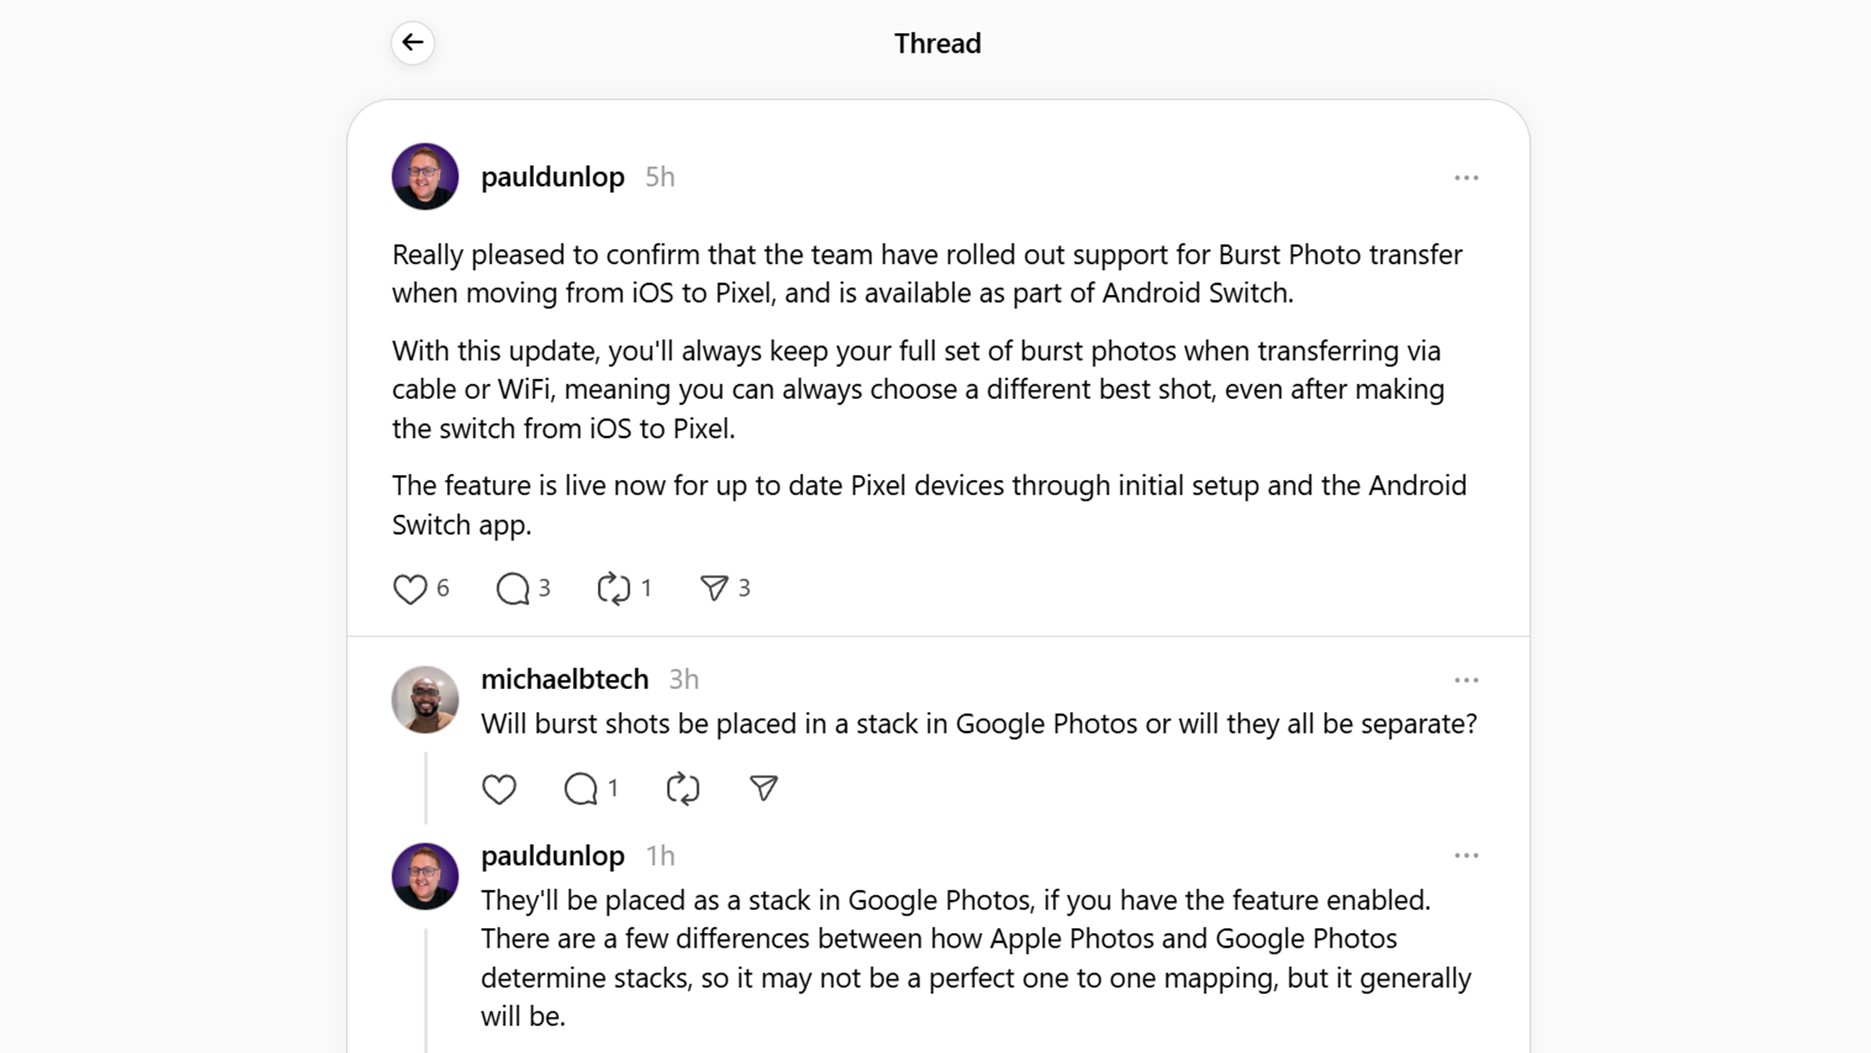
Task: Click pauldunlop's avatar on the 1h reply
Action: pyautogui.click(x=425, y=876)
